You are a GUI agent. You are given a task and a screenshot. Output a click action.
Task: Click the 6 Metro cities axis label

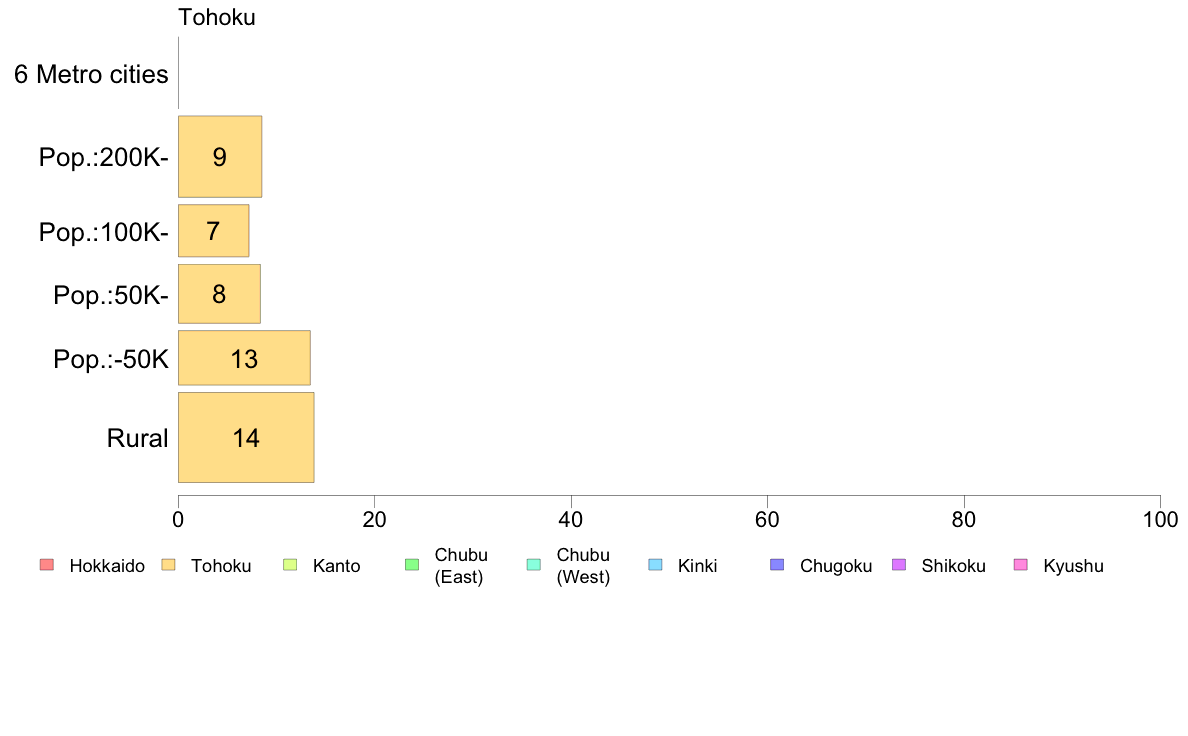click(x=91, y=74)
